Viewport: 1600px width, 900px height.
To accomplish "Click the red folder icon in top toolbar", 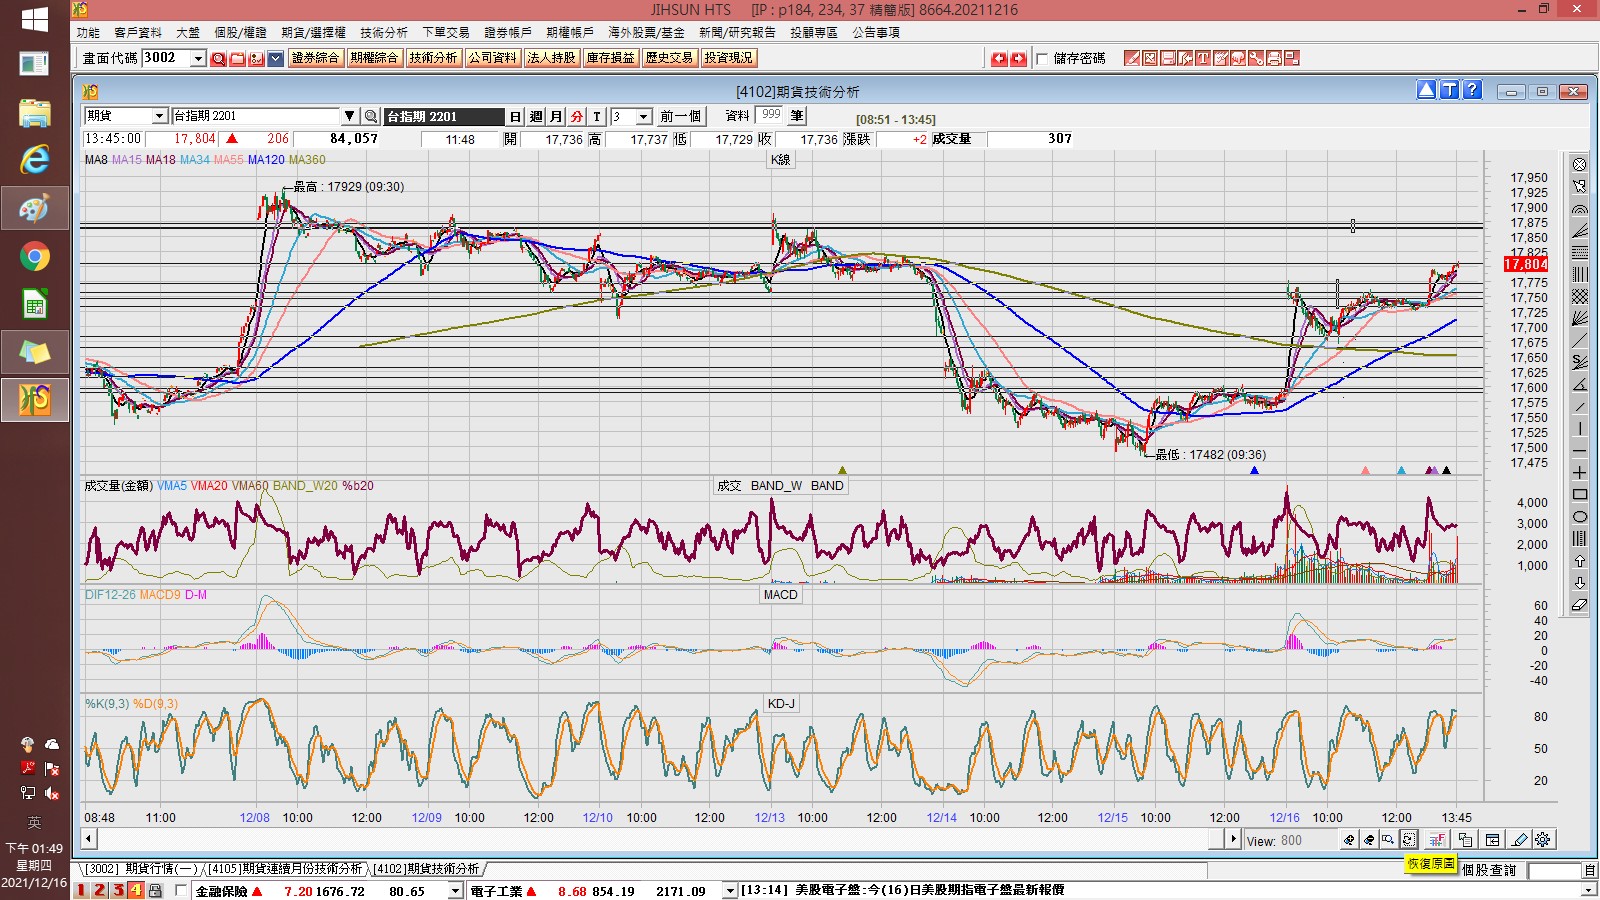I will [x=237, y=59].
